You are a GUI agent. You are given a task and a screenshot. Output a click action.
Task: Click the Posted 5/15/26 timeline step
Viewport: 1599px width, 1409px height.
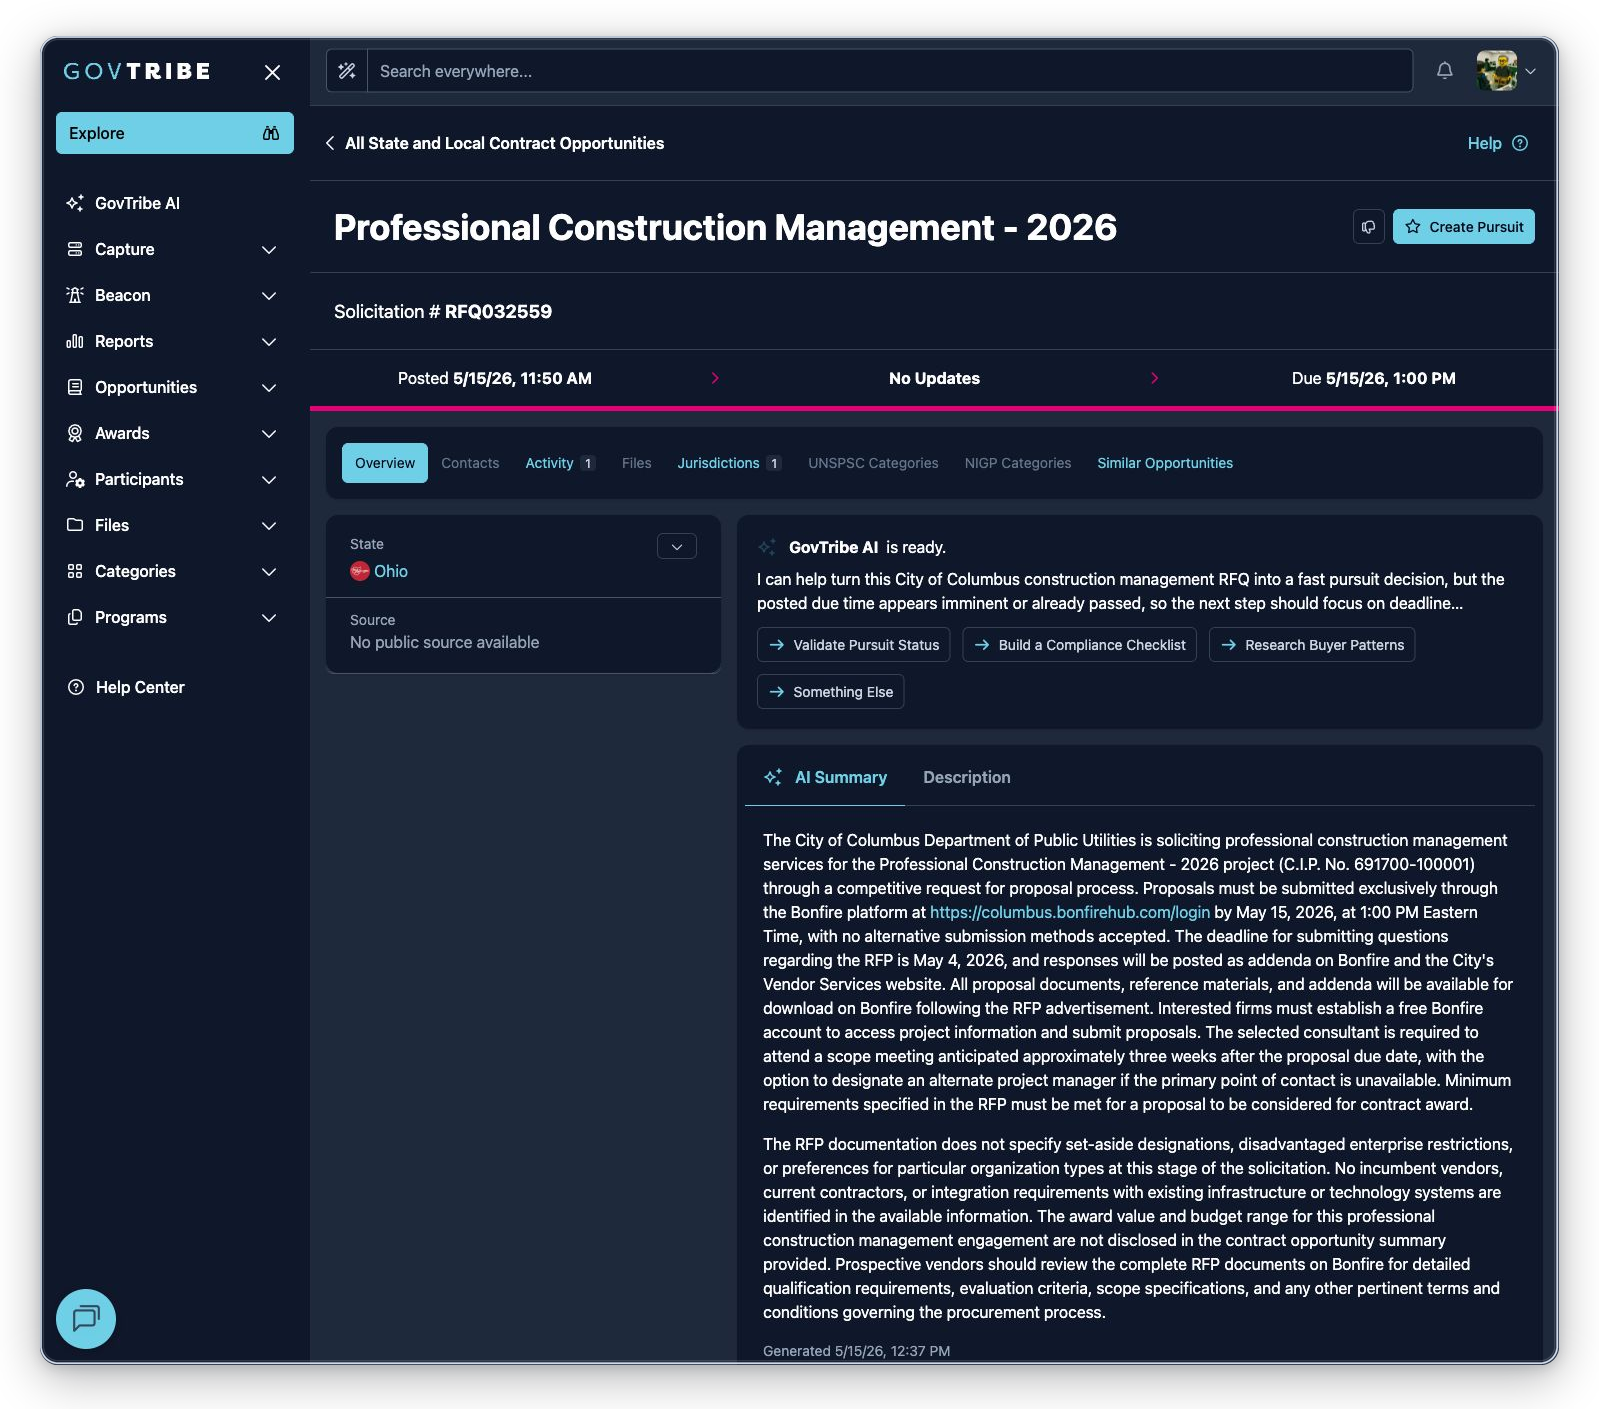coord(495,378)
